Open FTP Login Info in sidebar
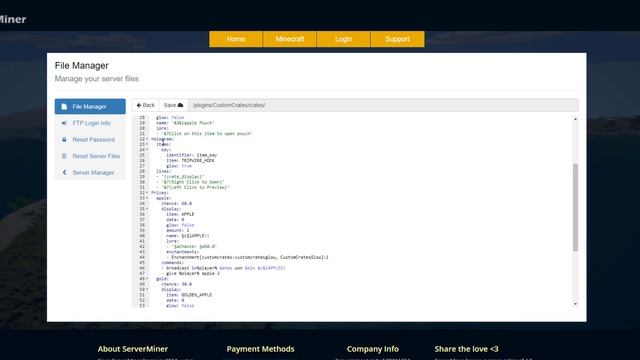640x360 pixels. tap(90, 123)
